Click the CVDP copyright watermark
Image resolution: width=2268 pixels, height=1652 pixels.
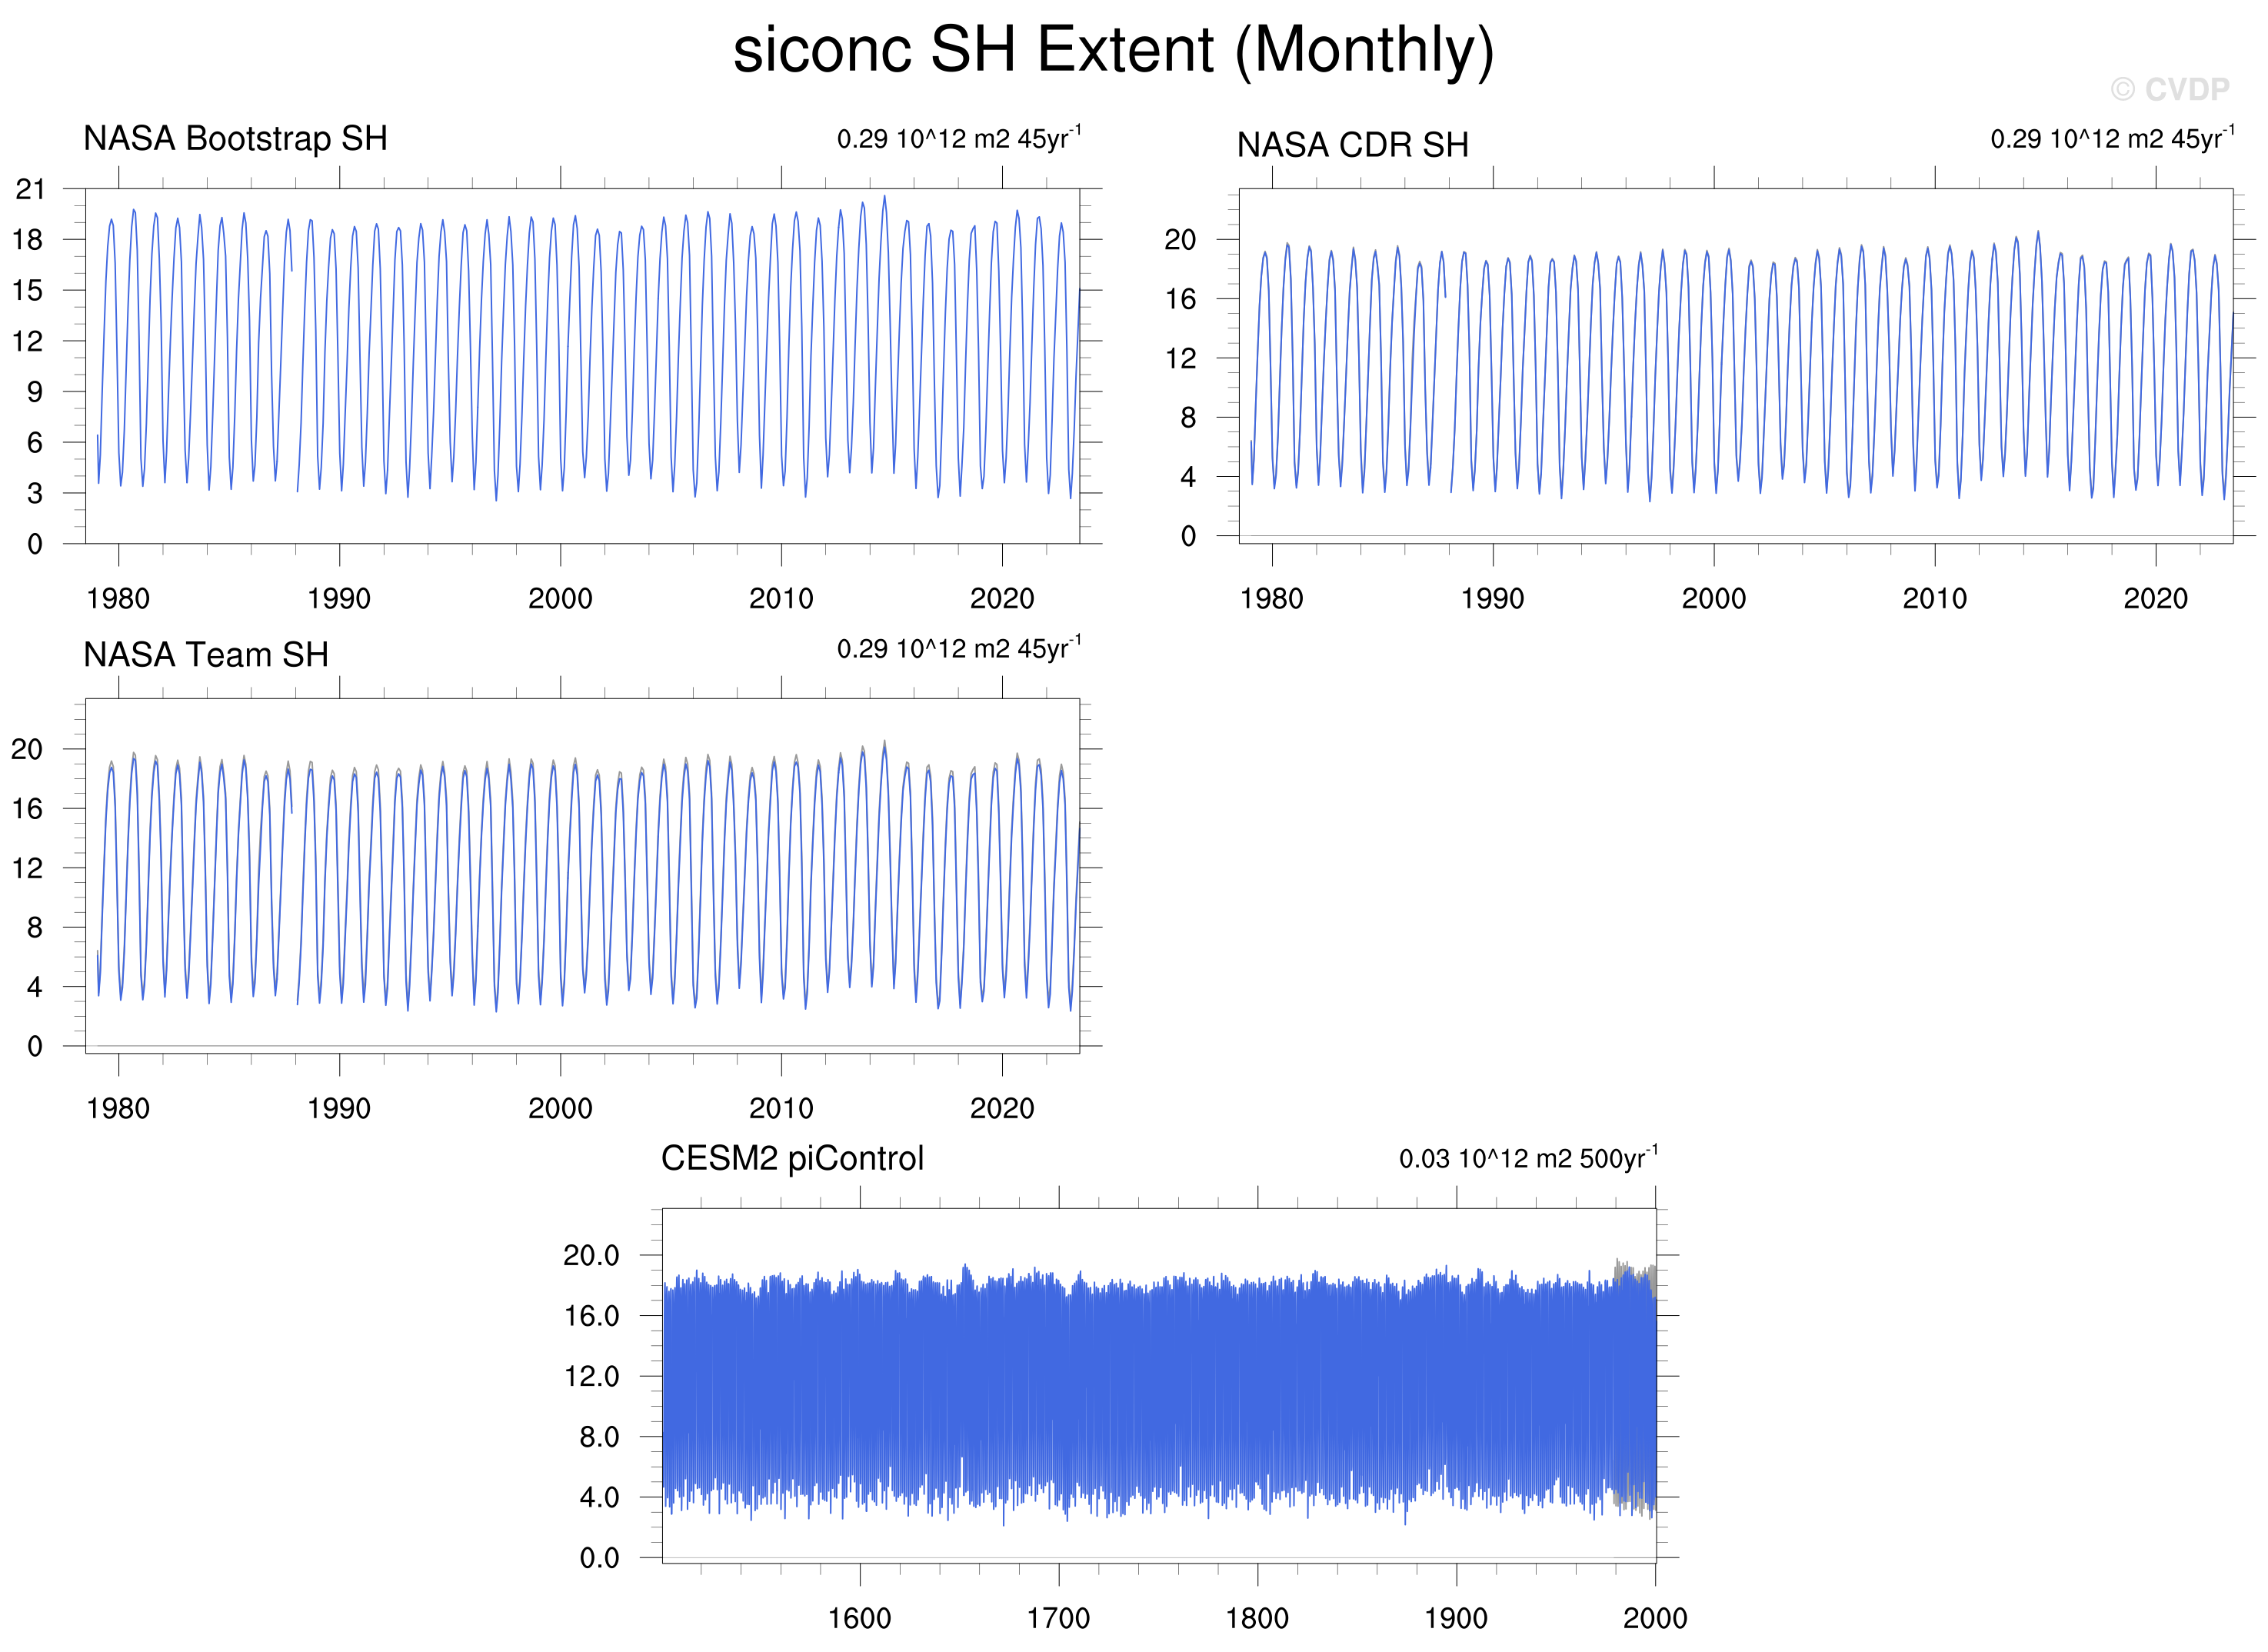[x=2169, y=90]
